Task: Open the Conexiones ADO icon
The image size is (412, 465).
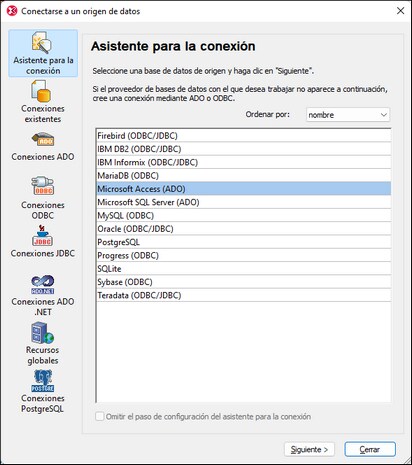Action: point(43,139)
